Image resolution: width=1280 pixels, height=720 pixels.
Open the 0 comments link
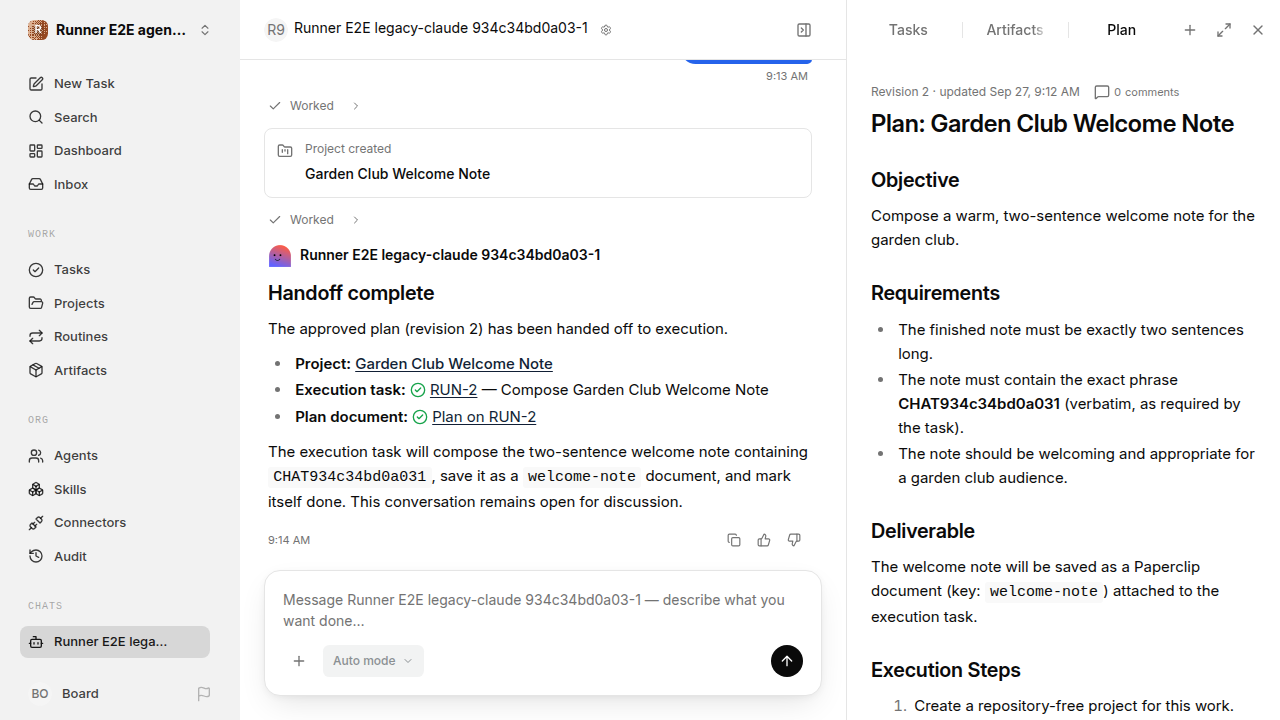[1137, 92]
